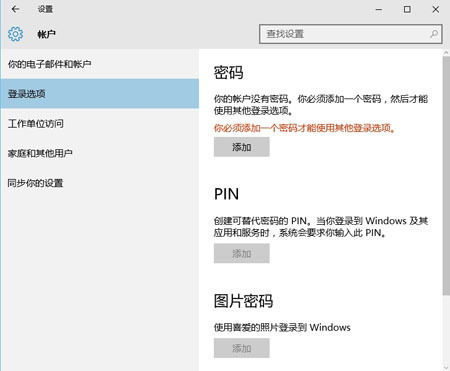Click the scrollbar down arrow
Screen dimensions: 450x371
coord(446,368)
